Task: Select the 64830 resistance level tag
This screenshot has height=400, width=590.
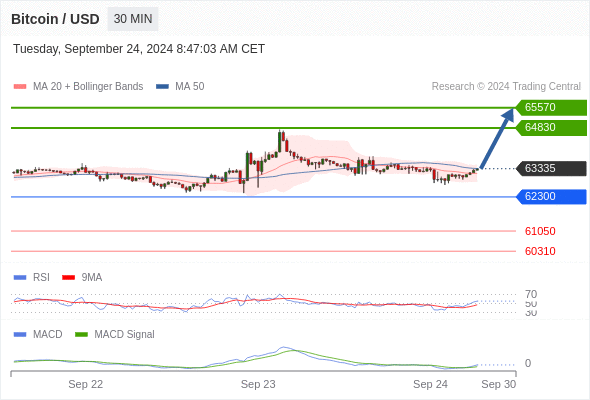Action: pos(551,128)
